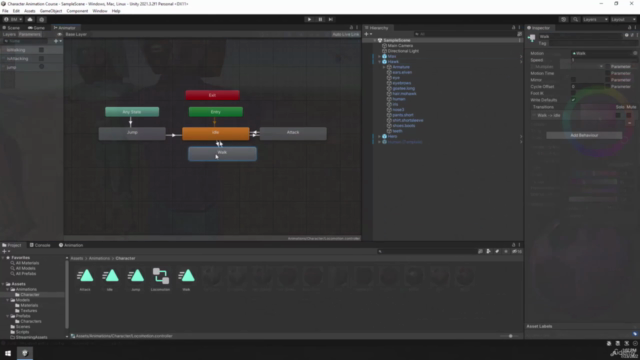Enable the Cycle Offset Parameter checkbox
Screen dimensions: 640x360
[x=608, y=87]
